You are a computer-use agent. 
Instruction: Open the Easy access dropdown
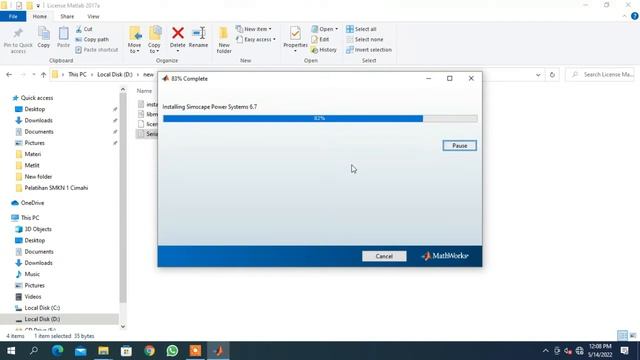tap(256, 40)
